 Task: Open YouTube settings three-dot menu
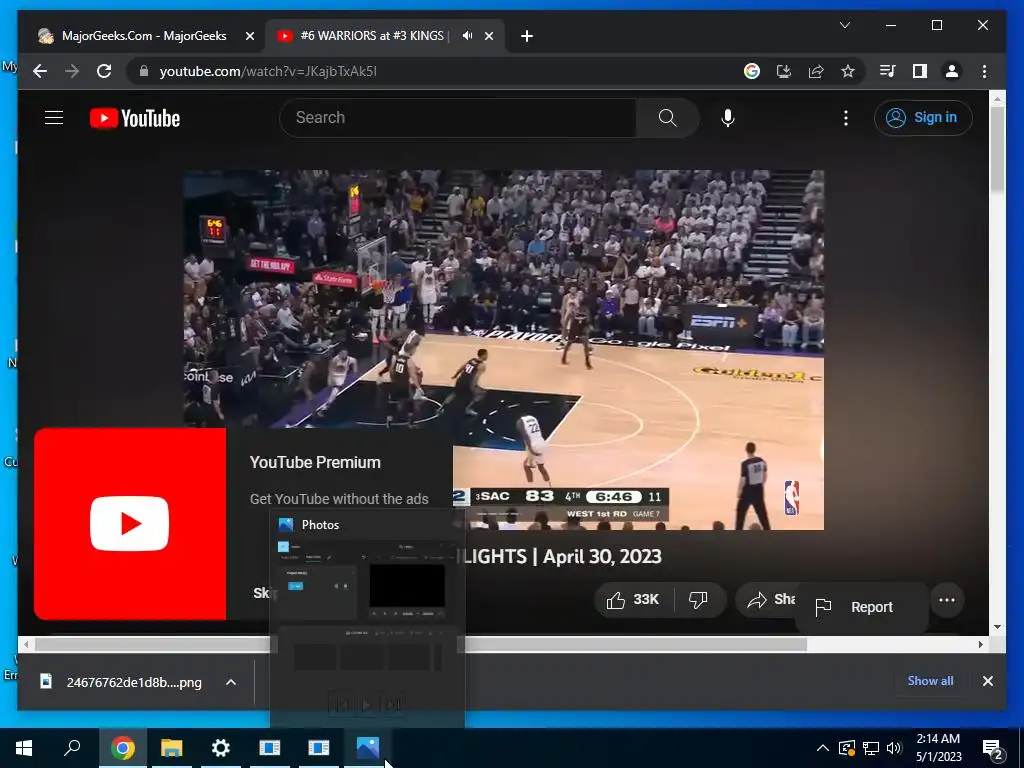click(x=846, y=118)
